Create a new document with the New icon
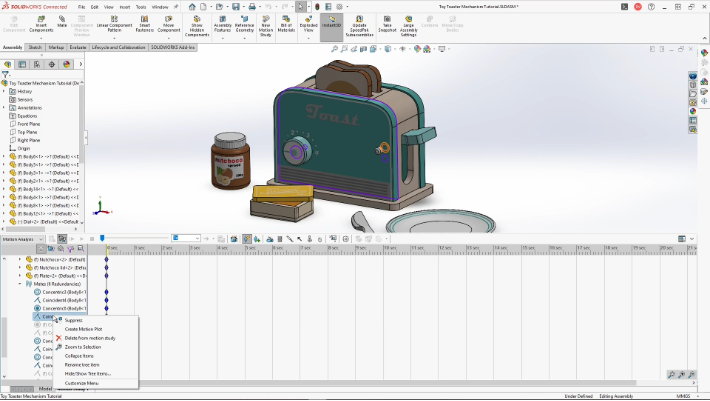This screenshot has width=710, height=401. point(204,7)
